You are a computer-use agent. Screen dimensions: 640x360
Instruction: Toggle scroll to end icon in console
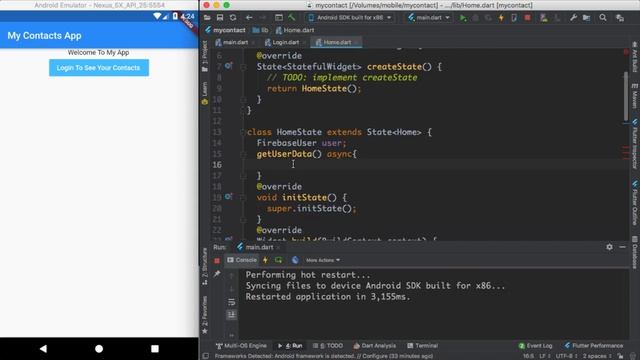pos(231,314)
